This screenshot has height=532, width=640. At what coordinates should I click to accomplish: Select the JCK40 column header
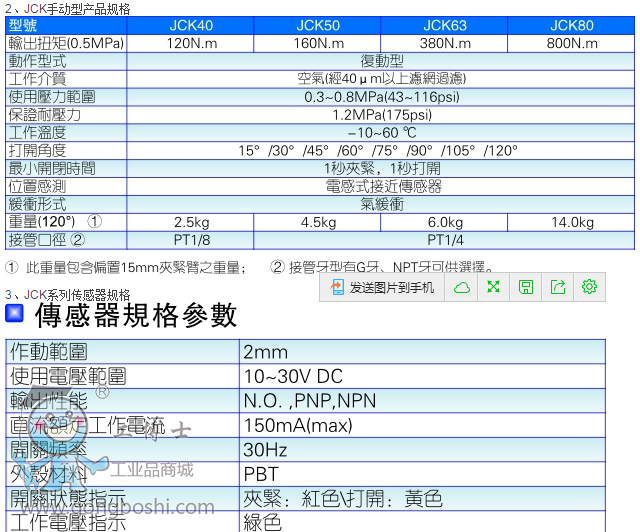pos(190,26)
